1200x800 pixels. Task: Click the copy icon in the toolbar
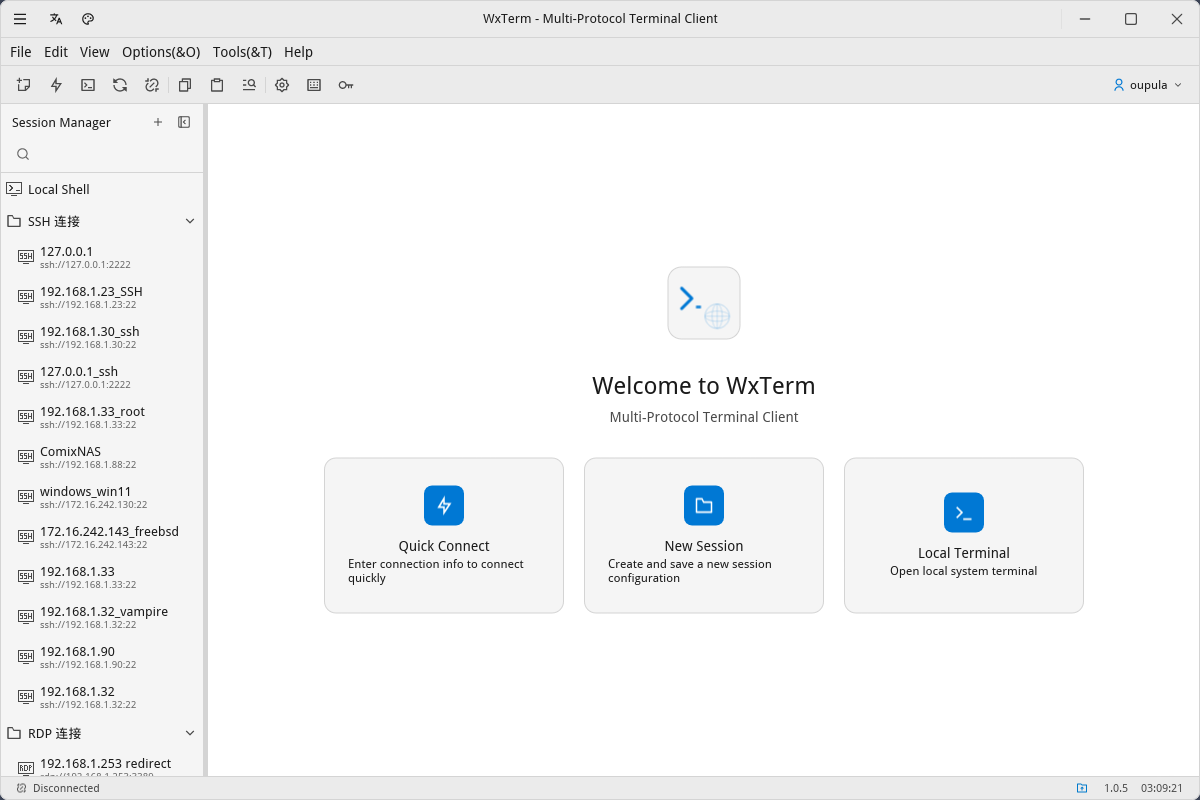[185, 85]
